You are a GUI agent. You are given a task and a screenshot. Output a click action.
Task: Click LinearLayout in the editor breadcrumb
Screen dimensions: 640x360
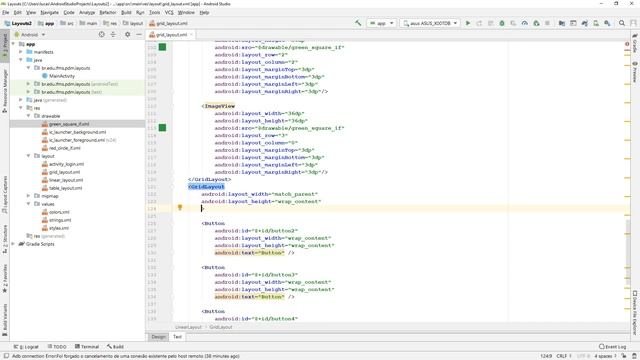188,327
